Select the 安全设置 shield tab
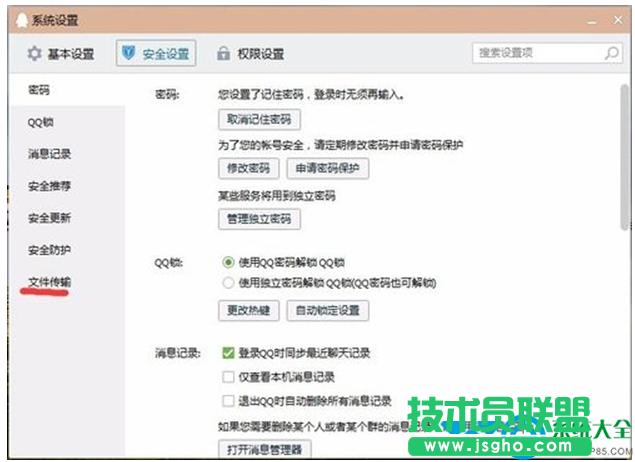 tap(155, 54)
